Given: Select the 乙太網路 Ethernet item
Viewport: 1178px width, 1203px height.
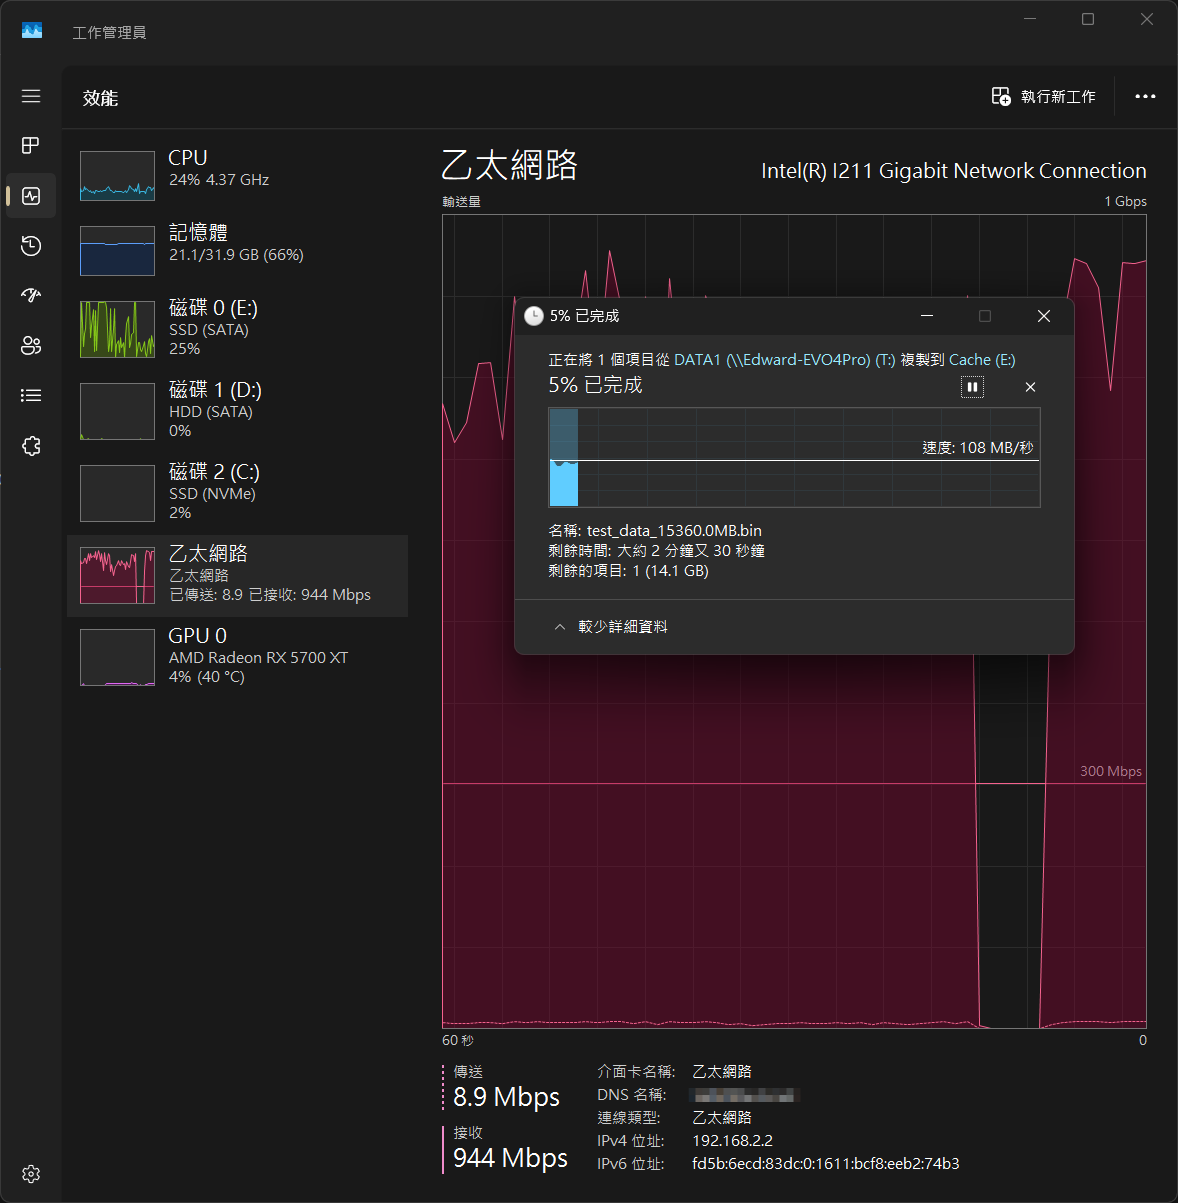Looking at the screenshot, I should point(237,576).
